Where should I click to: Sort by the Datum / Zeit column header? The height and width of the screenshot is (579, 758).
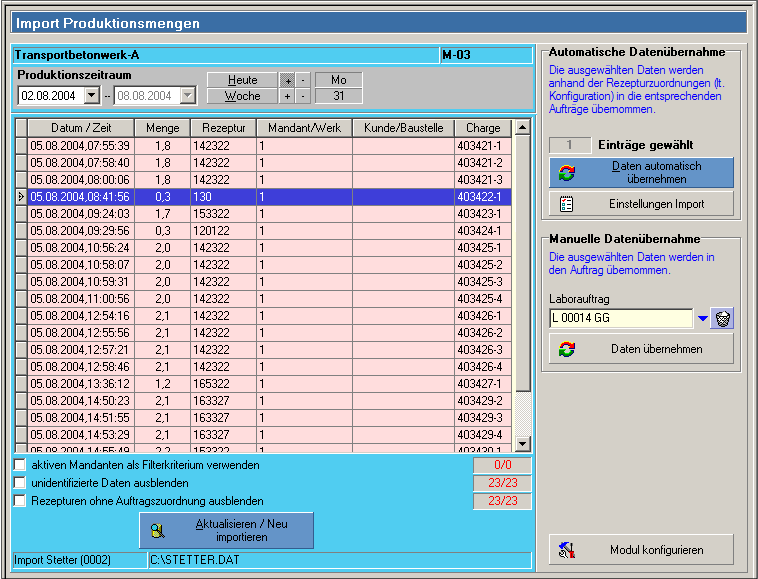pos(81,128)
